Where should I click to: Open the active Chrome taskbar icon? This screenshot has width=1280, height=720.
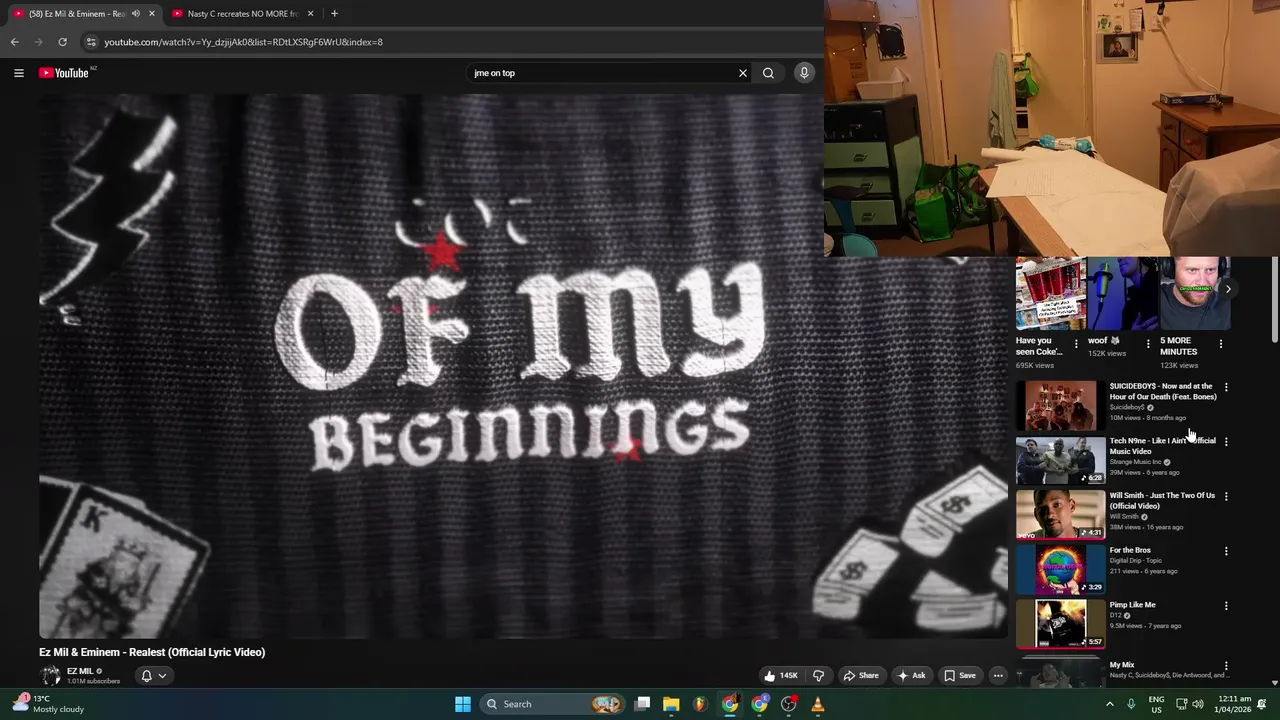730,704
